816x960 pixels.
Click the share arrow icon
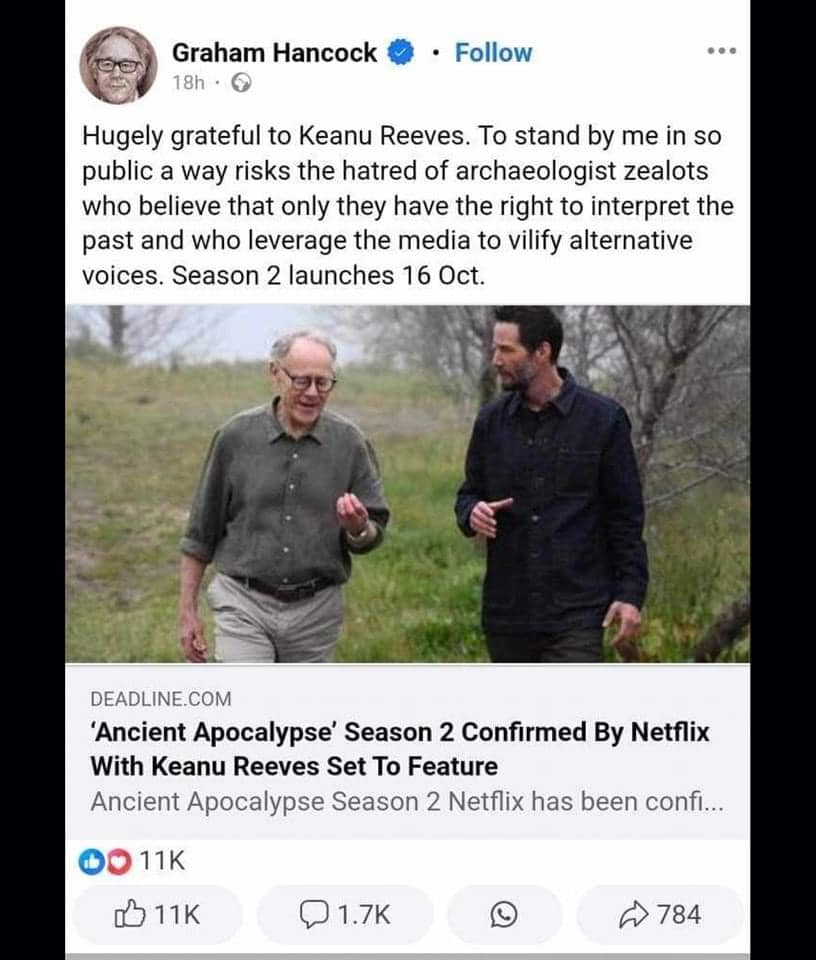coord(637,914)
